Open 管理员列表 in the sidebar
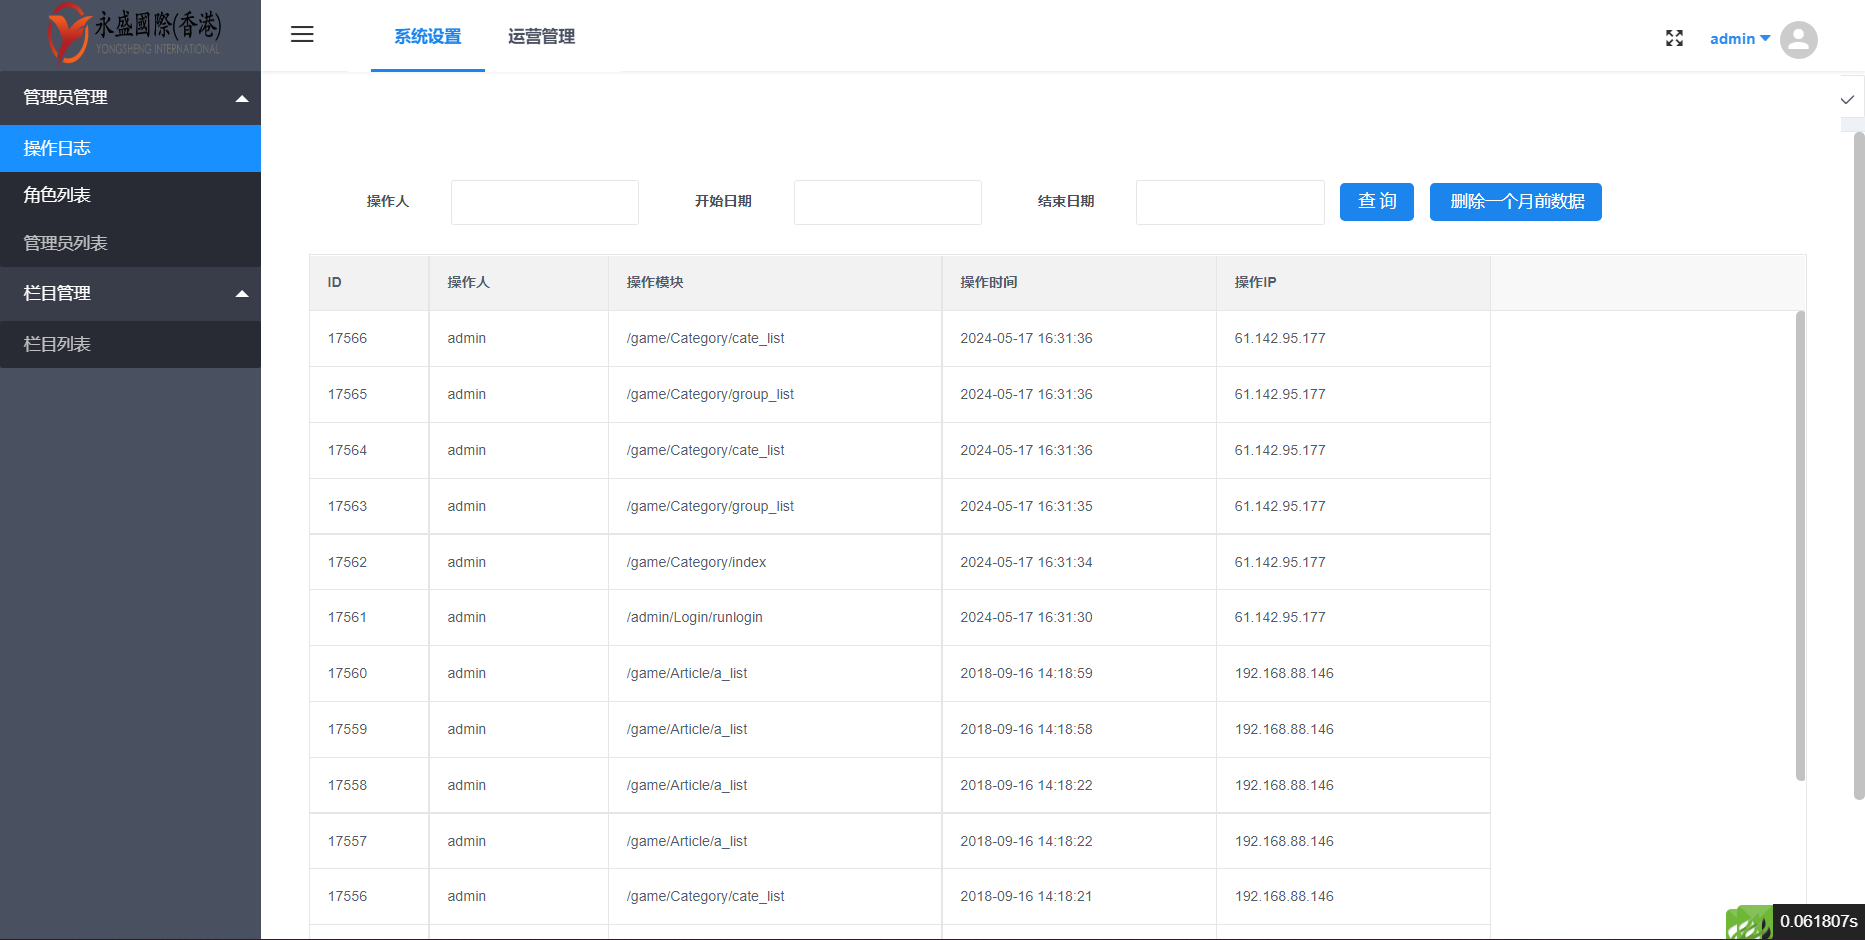Viewport: 1865px width, 940px height. tap(130, 243)
